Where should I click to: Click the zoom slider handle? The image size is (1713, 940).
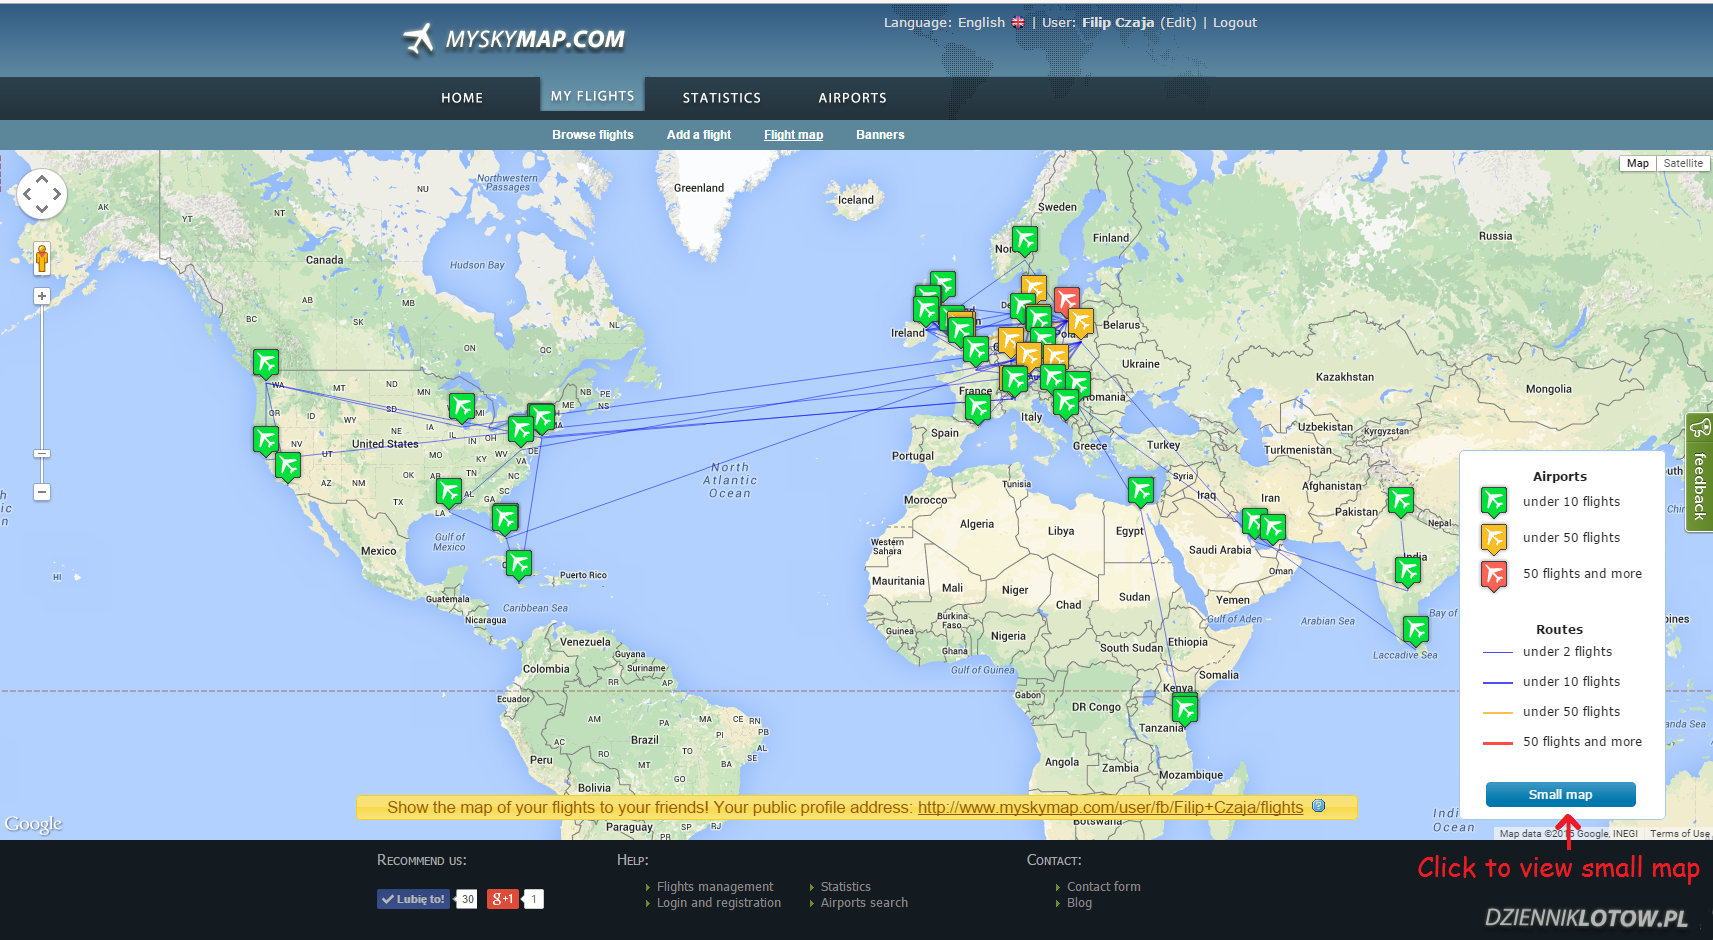(42, 454)
